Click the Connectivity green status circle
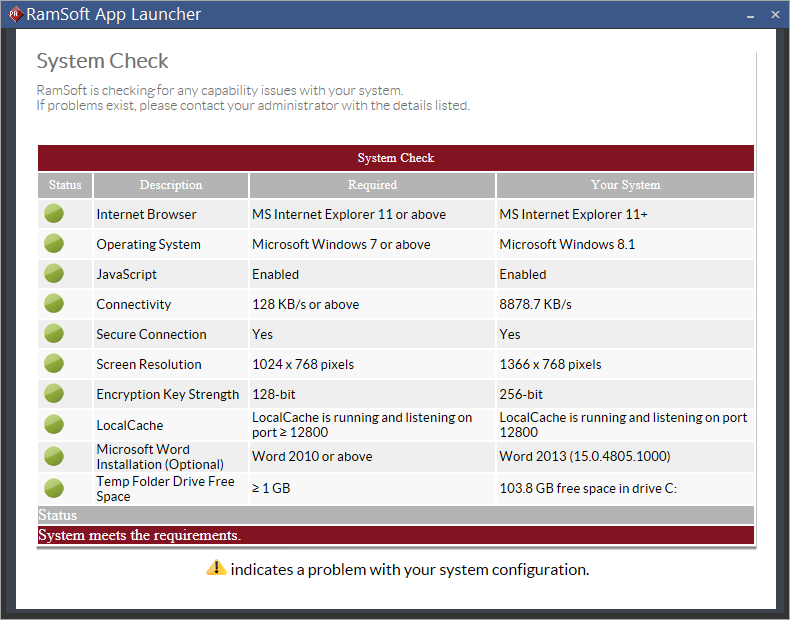The width and height of the screenshot is (790, 620). pos(54,303)
